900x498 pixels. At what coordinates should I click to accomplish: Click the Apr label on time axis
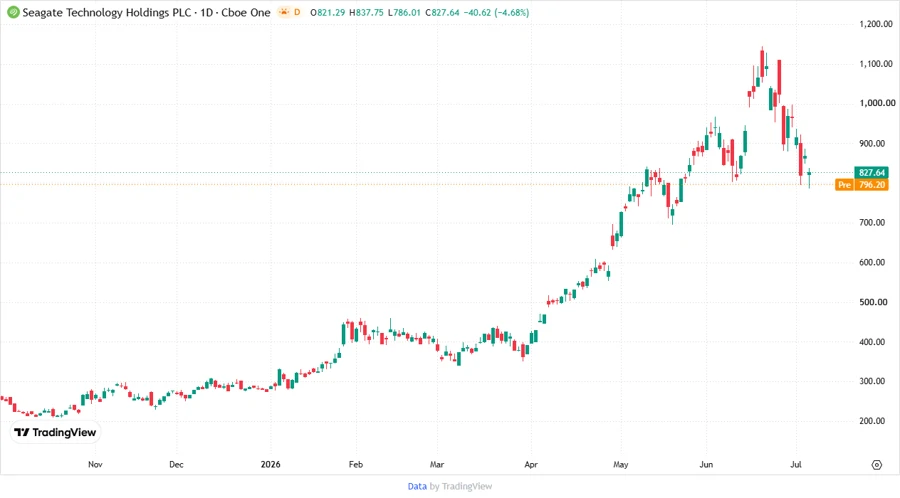(531, 464)
